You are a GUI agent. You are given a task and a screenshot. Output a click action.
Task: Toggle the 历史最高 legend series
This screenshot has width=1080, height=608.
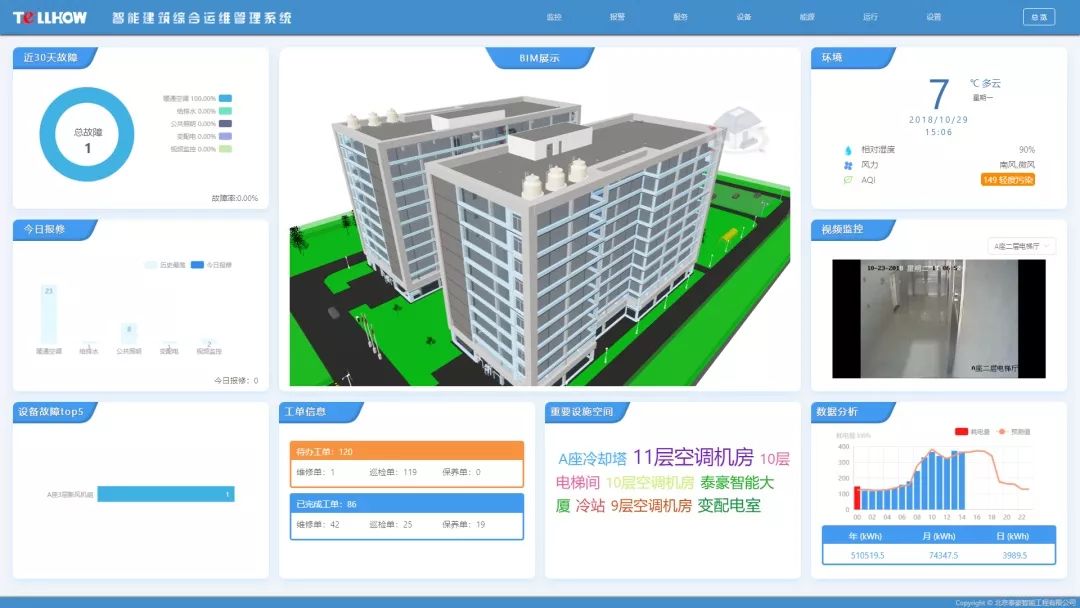click(x=166, y=265)
